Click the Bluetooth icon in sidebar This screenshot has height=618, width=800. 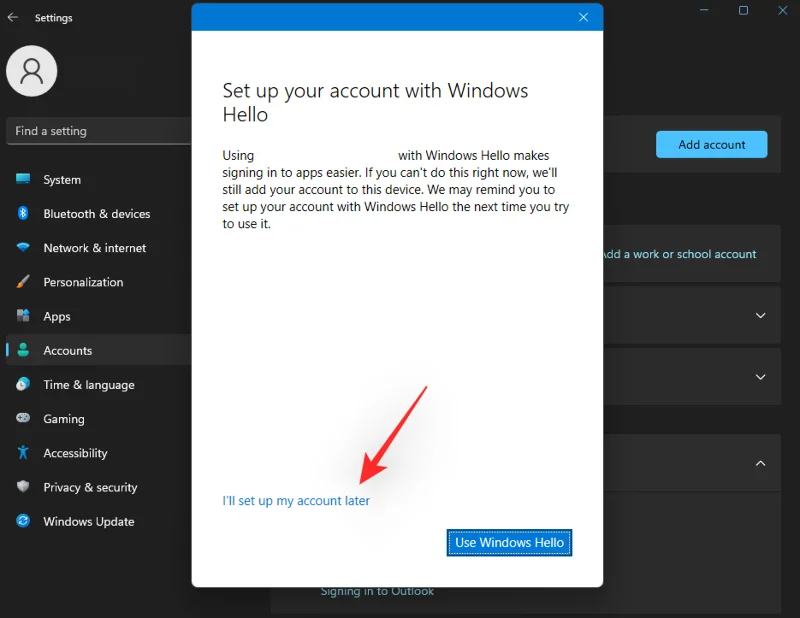tap(23, 213)
